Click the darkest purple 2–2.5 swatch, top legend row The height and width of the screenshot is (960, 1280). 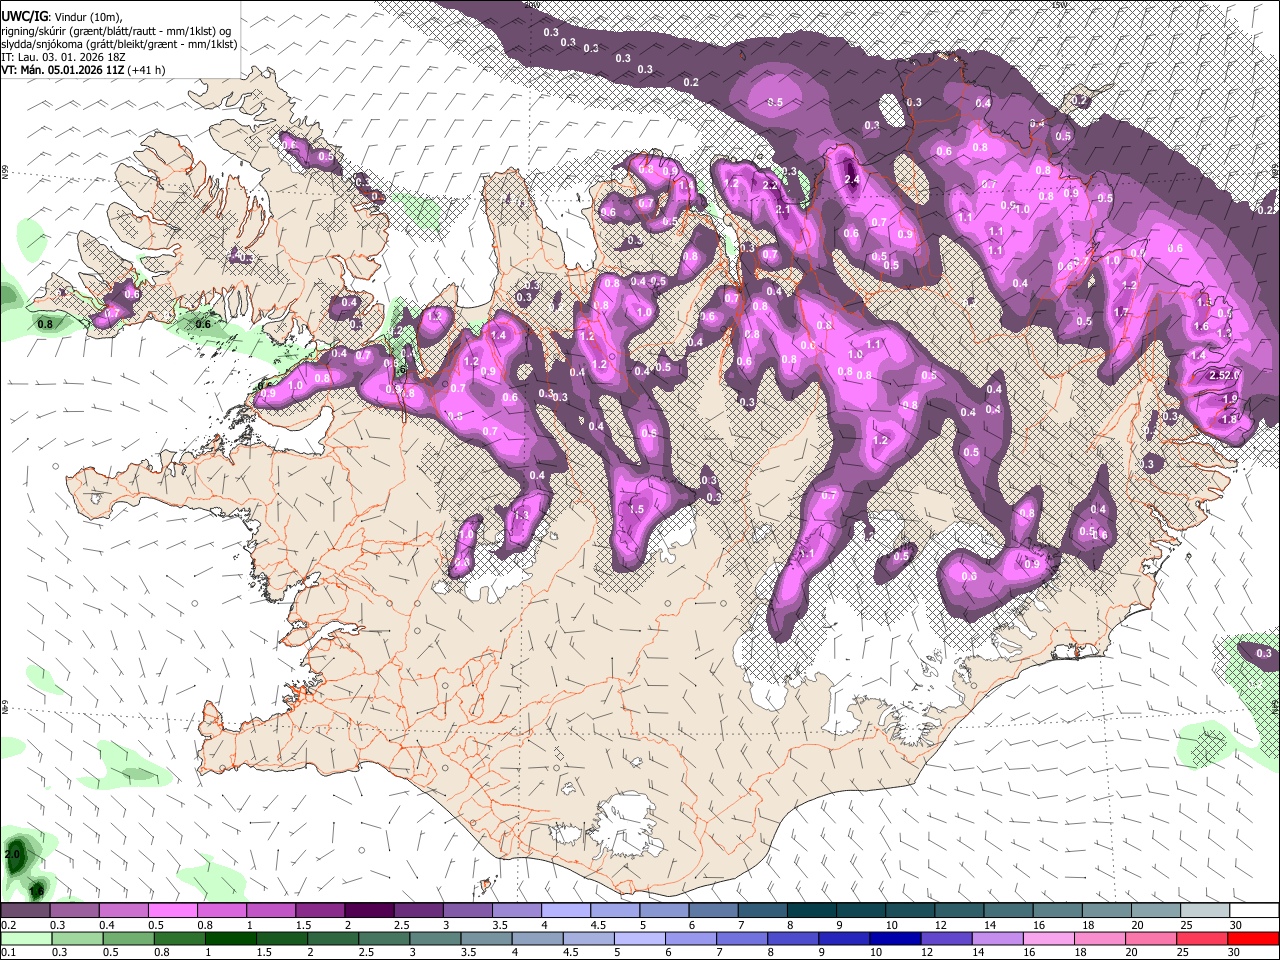coord(368,911)
